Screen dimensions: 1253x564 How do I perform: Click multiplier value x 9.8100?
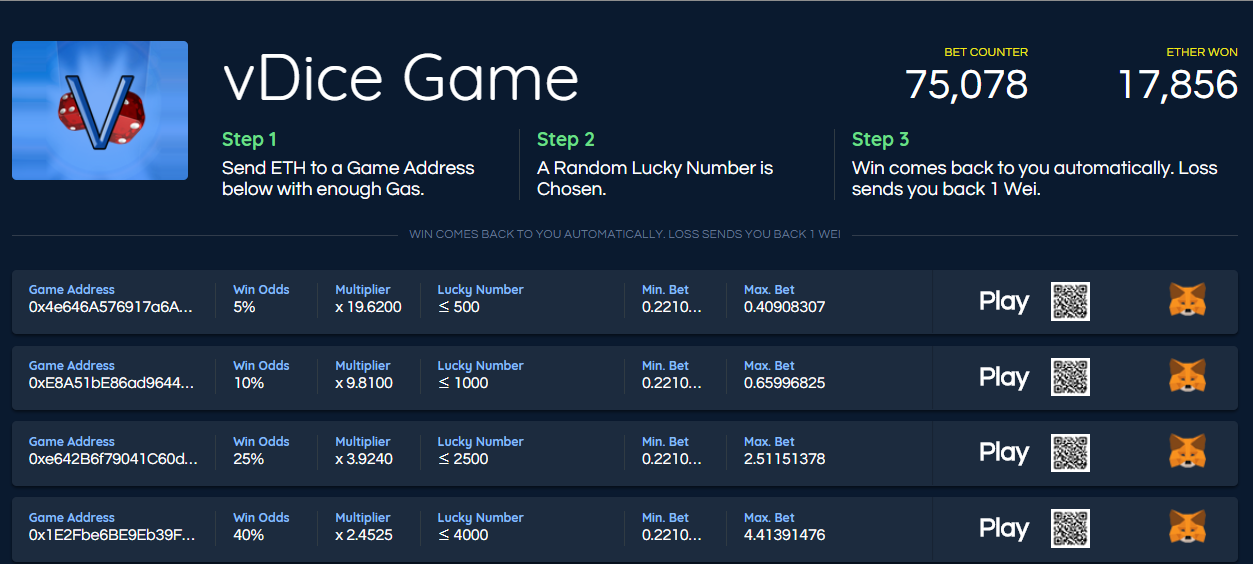364,383
